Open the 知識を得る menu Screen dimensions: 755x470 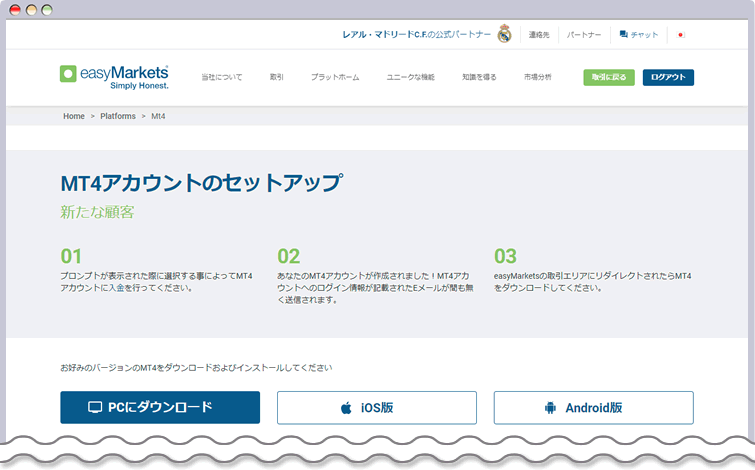pos(479,77)
